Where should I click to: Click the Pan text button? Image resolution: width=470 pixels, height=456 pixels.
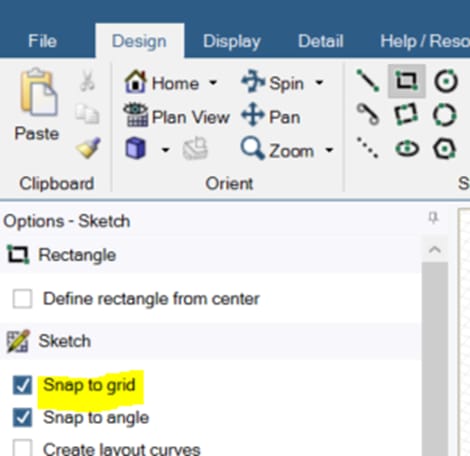pos(284,117)
